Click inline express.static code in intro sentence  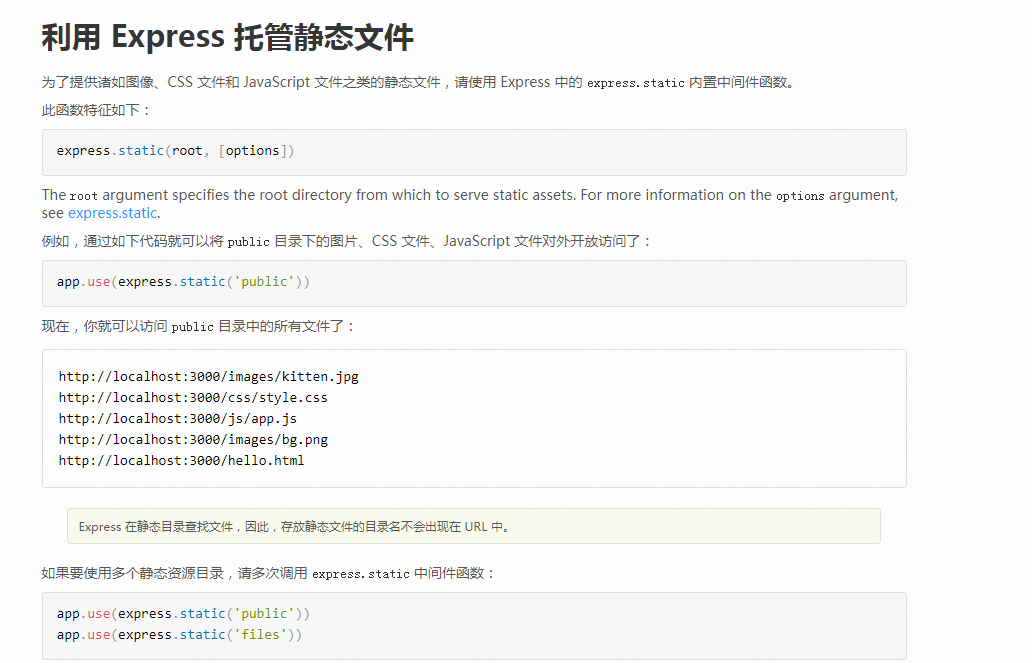tap(635, 83)
